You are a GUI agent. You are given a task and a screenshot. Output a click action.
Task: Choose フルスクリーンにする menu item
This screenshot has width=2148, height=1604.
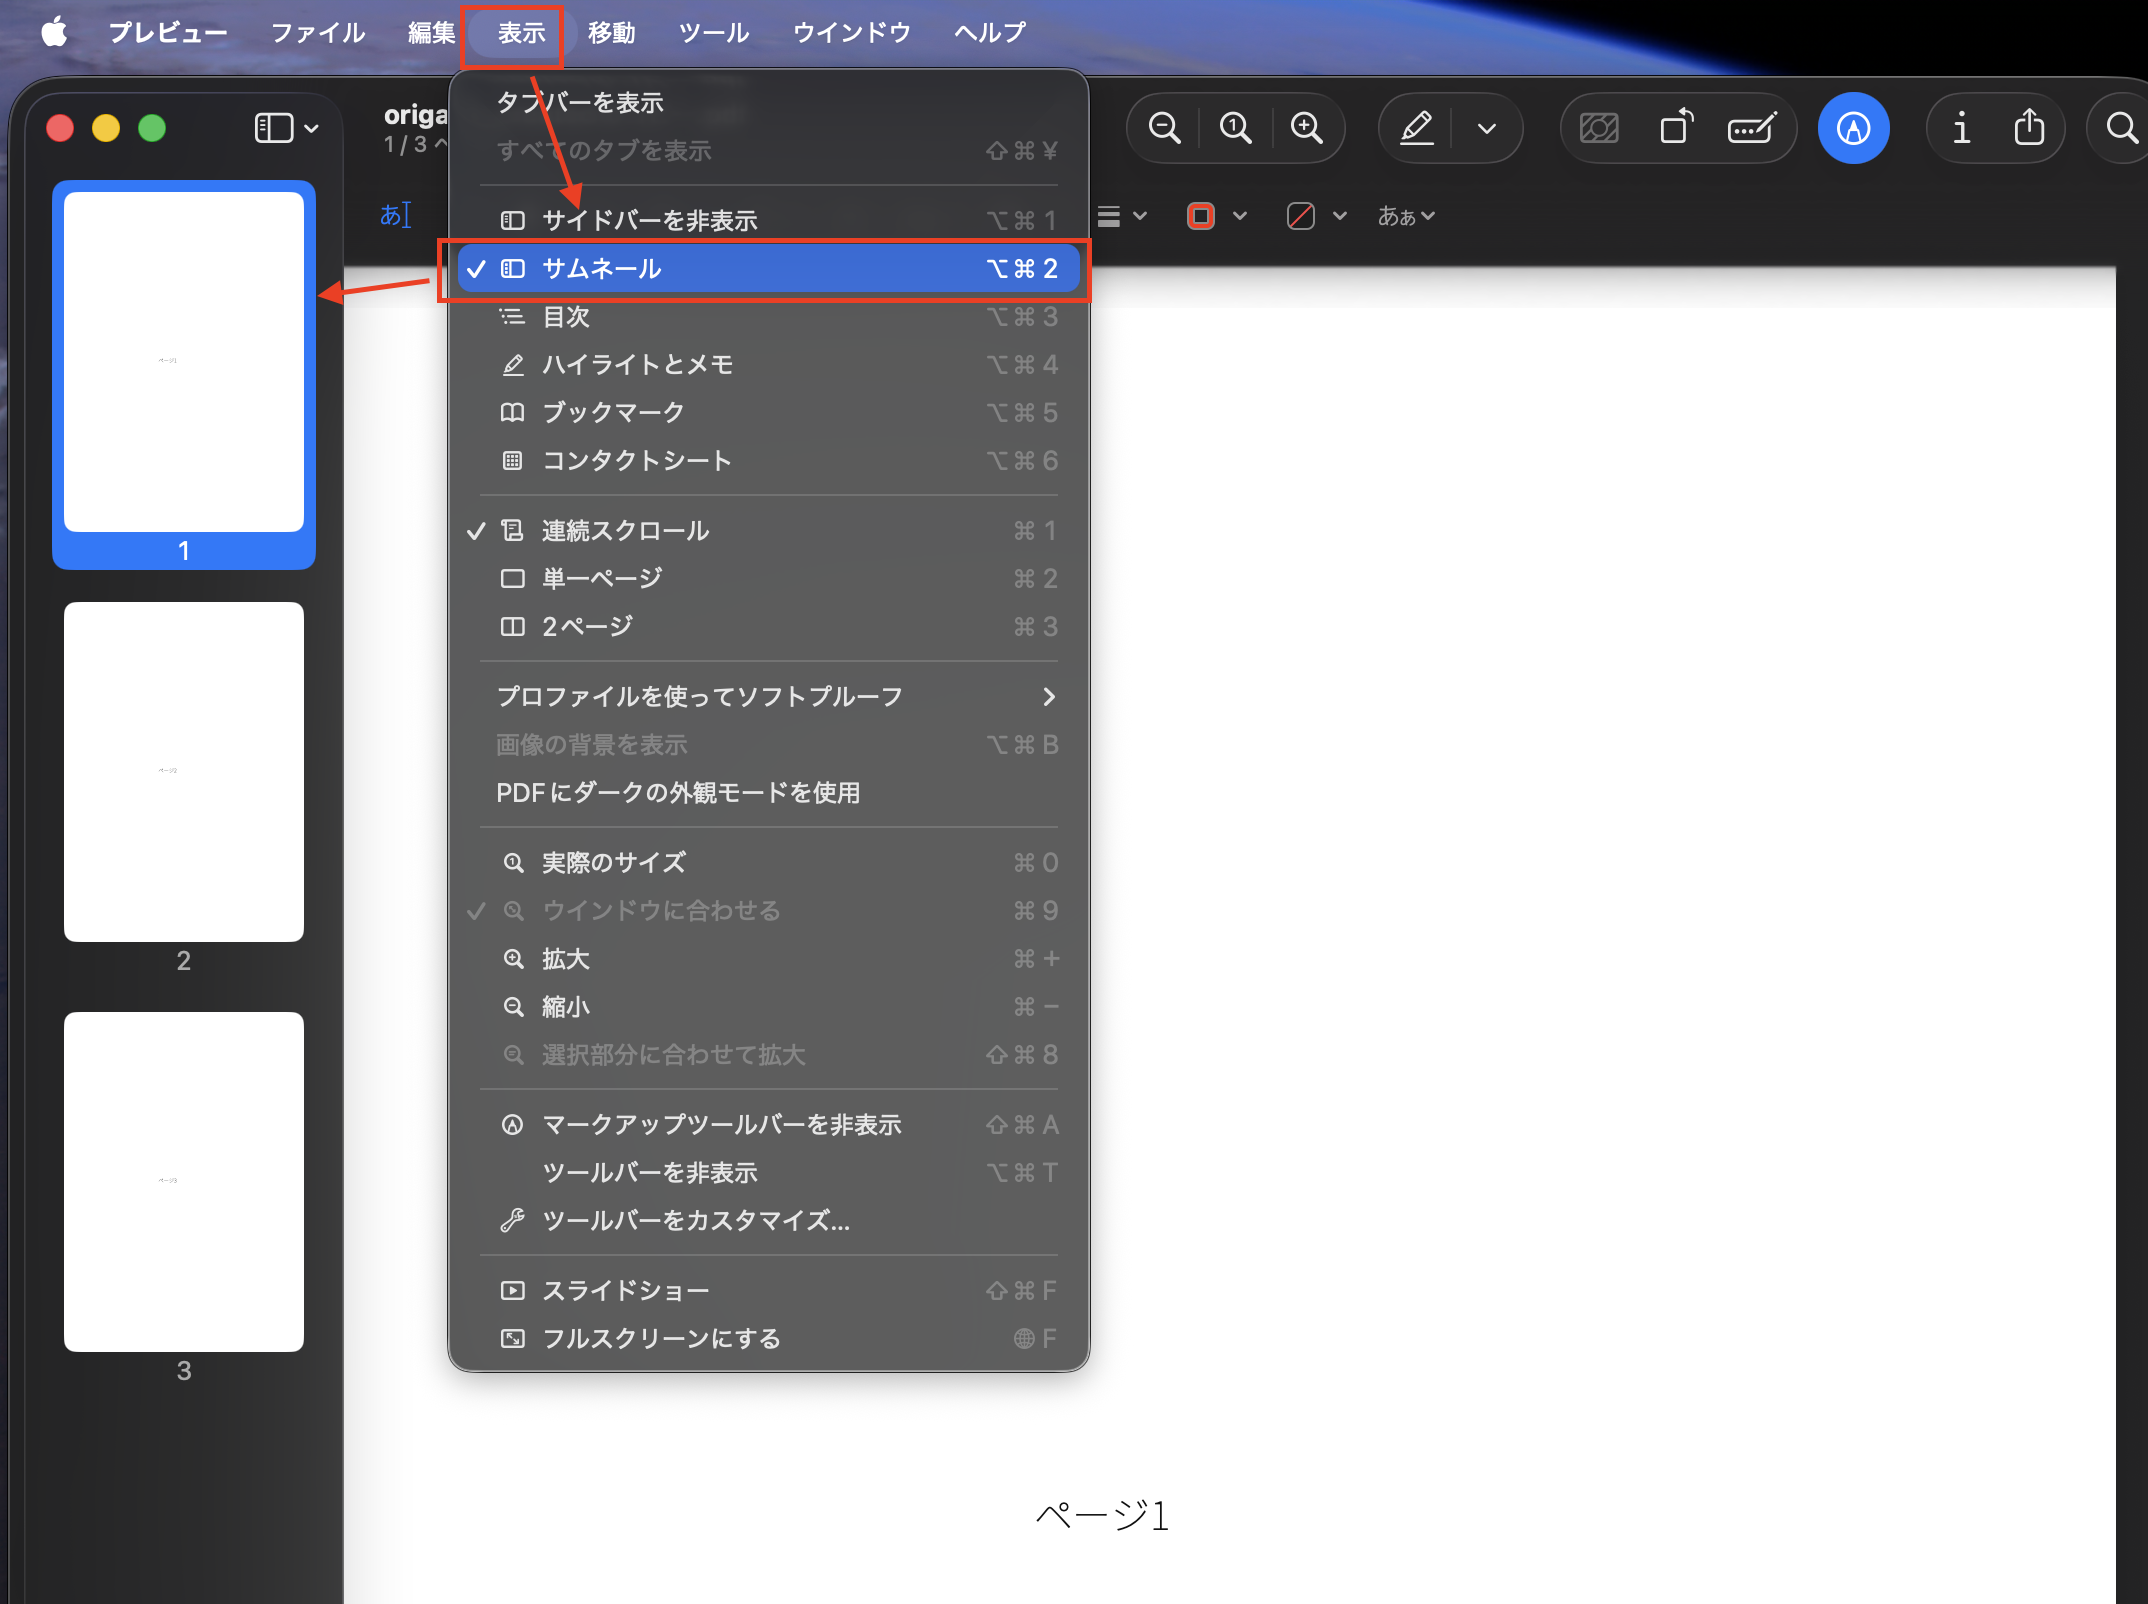tap(768, 1338)
